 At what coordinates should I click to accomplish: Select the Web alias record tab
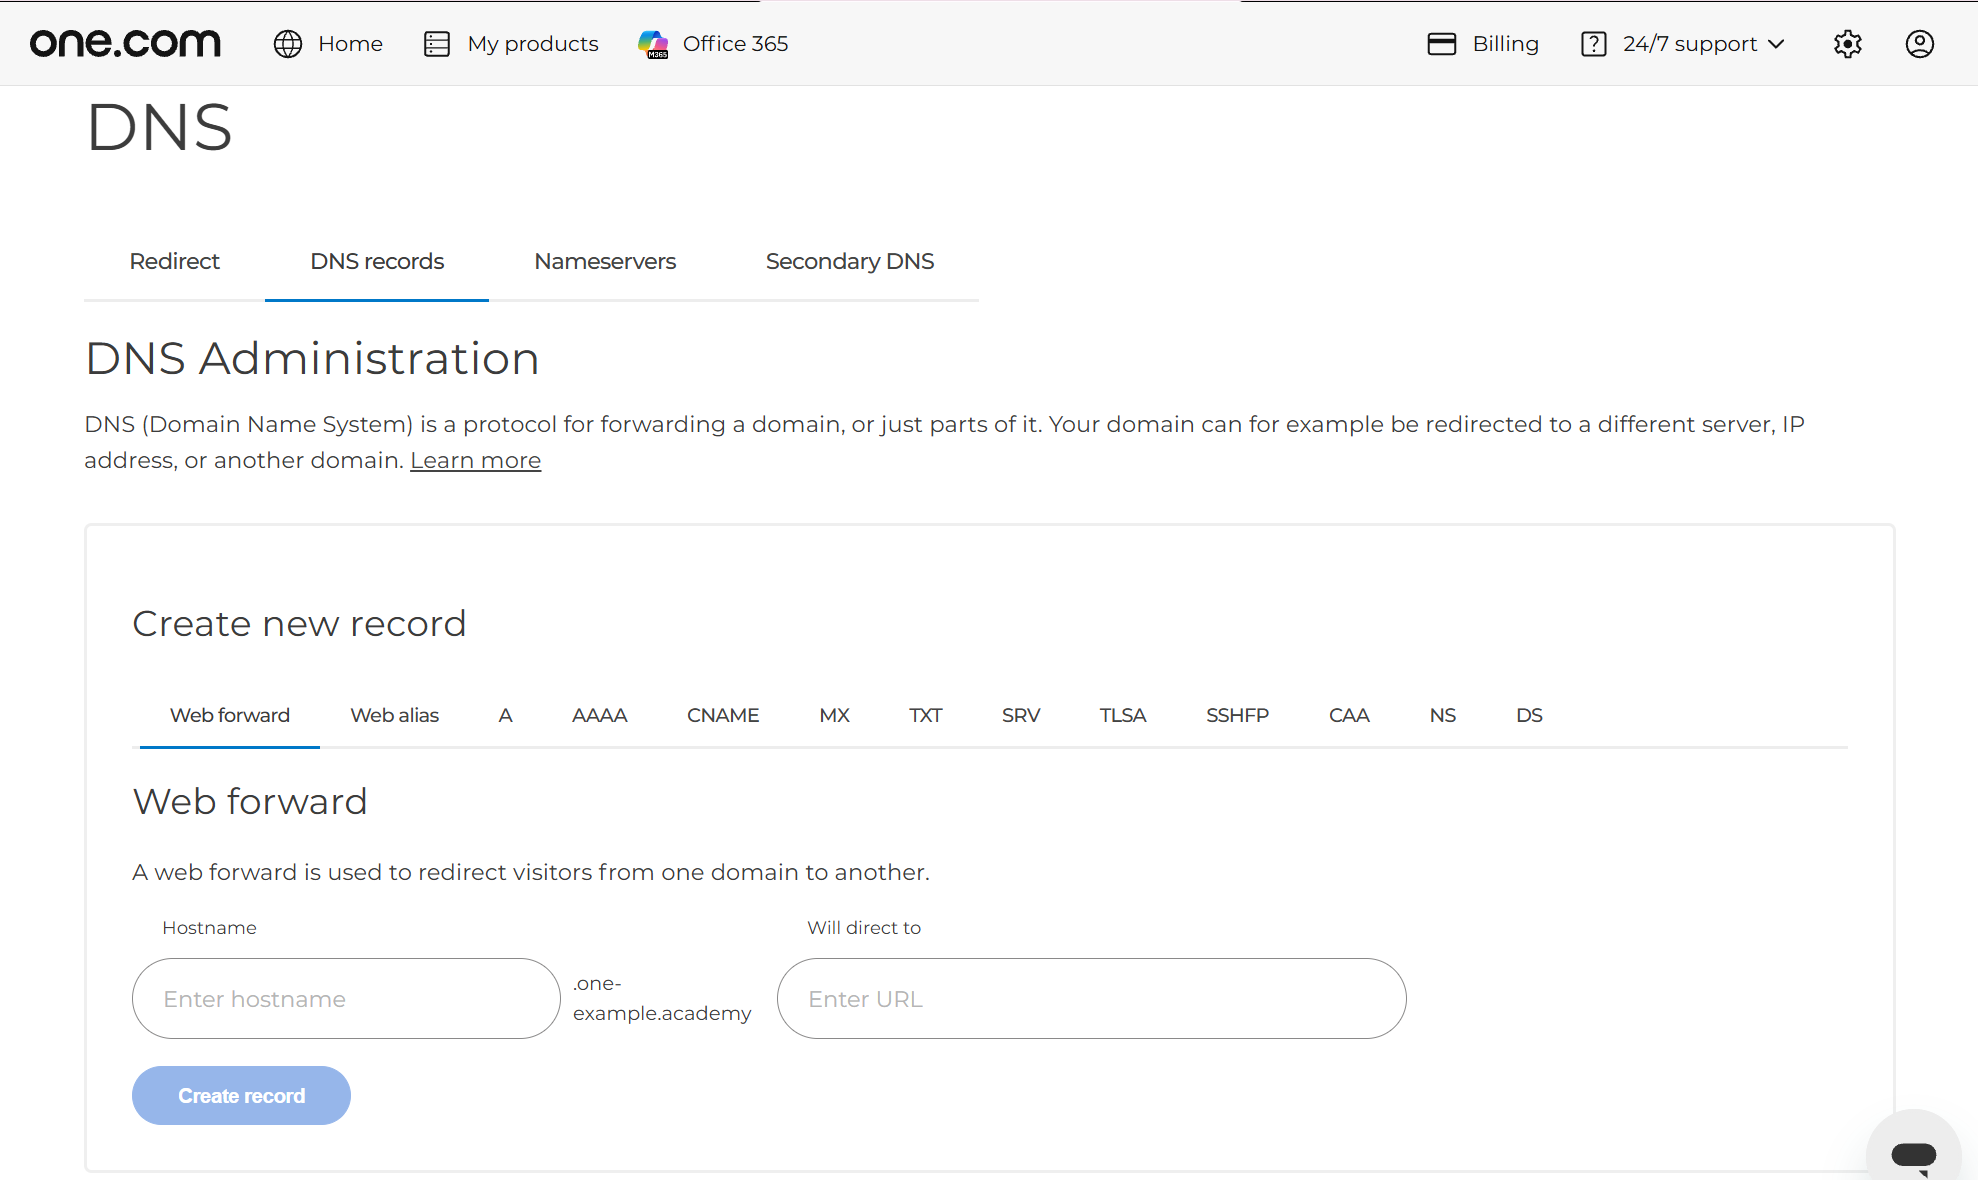tap(394, 715)
